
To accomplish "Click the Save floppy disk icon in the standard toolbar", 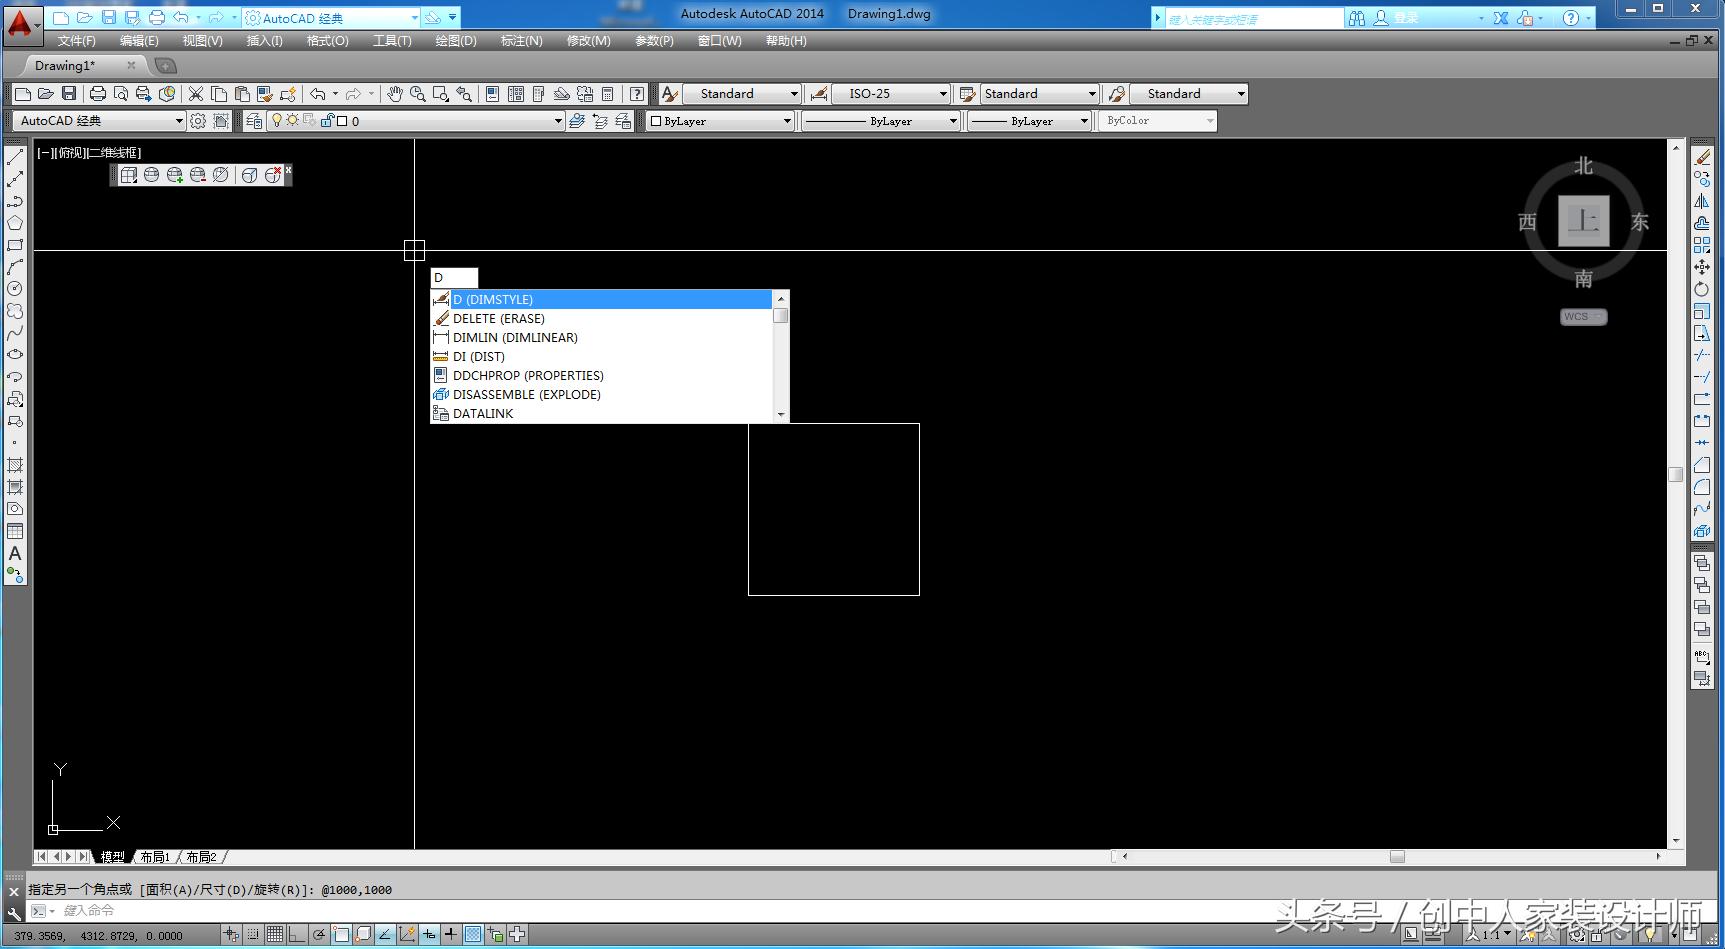I will (x=69, y=94).
